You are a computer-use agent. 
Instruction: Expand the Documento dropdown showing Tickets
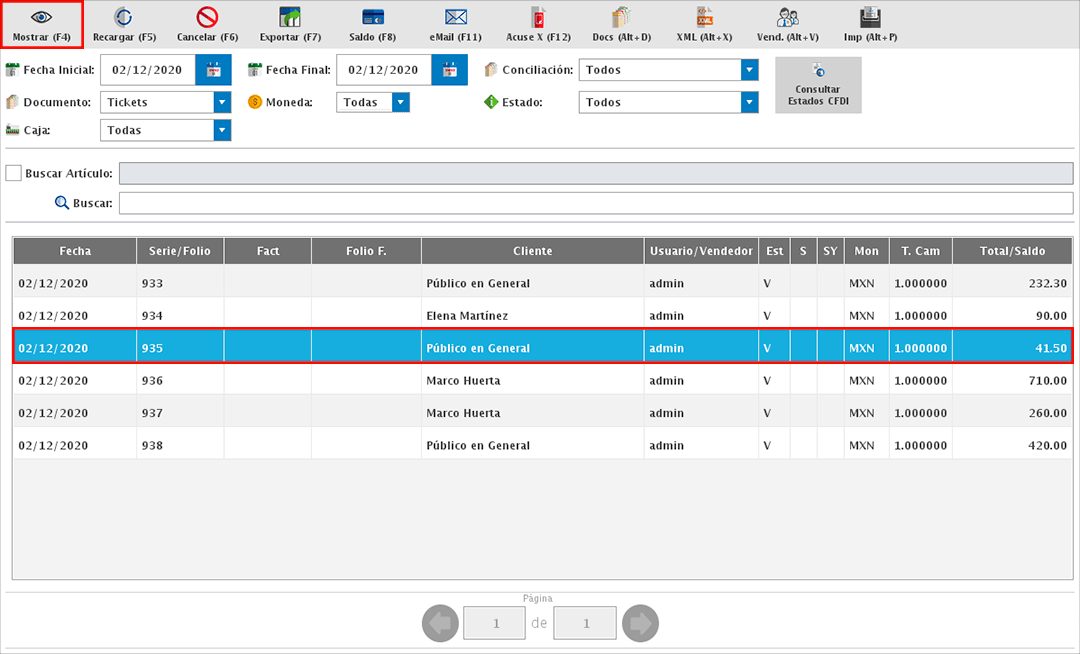[222, 102]
